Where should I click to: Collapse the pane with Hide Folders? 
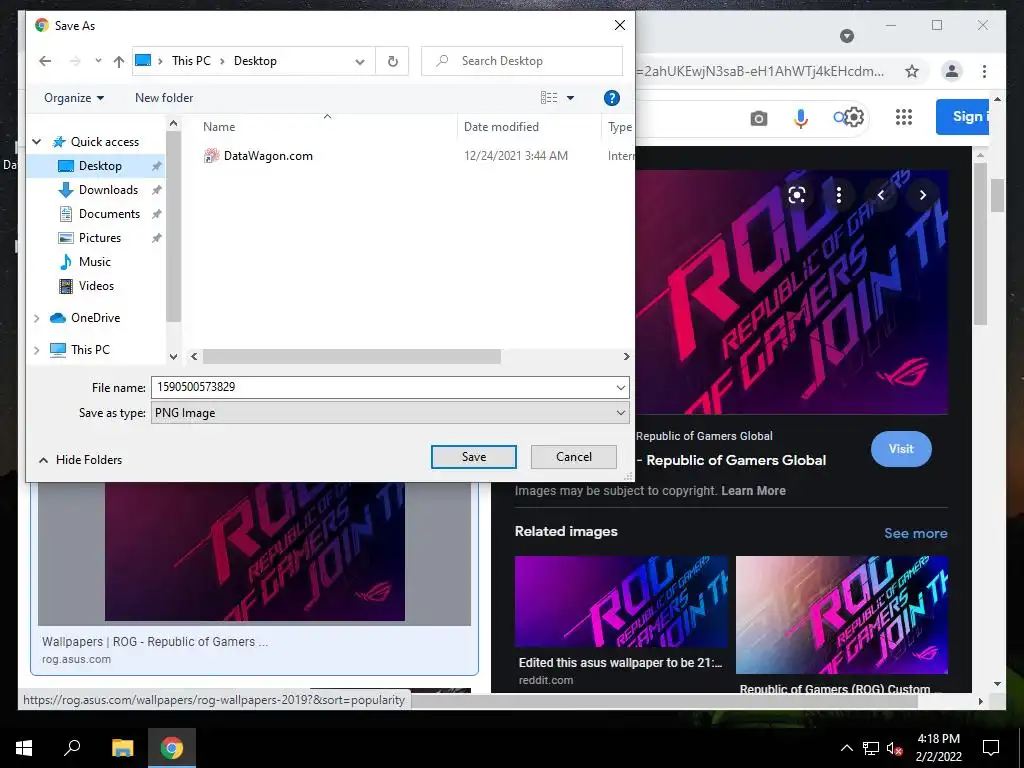80,460
